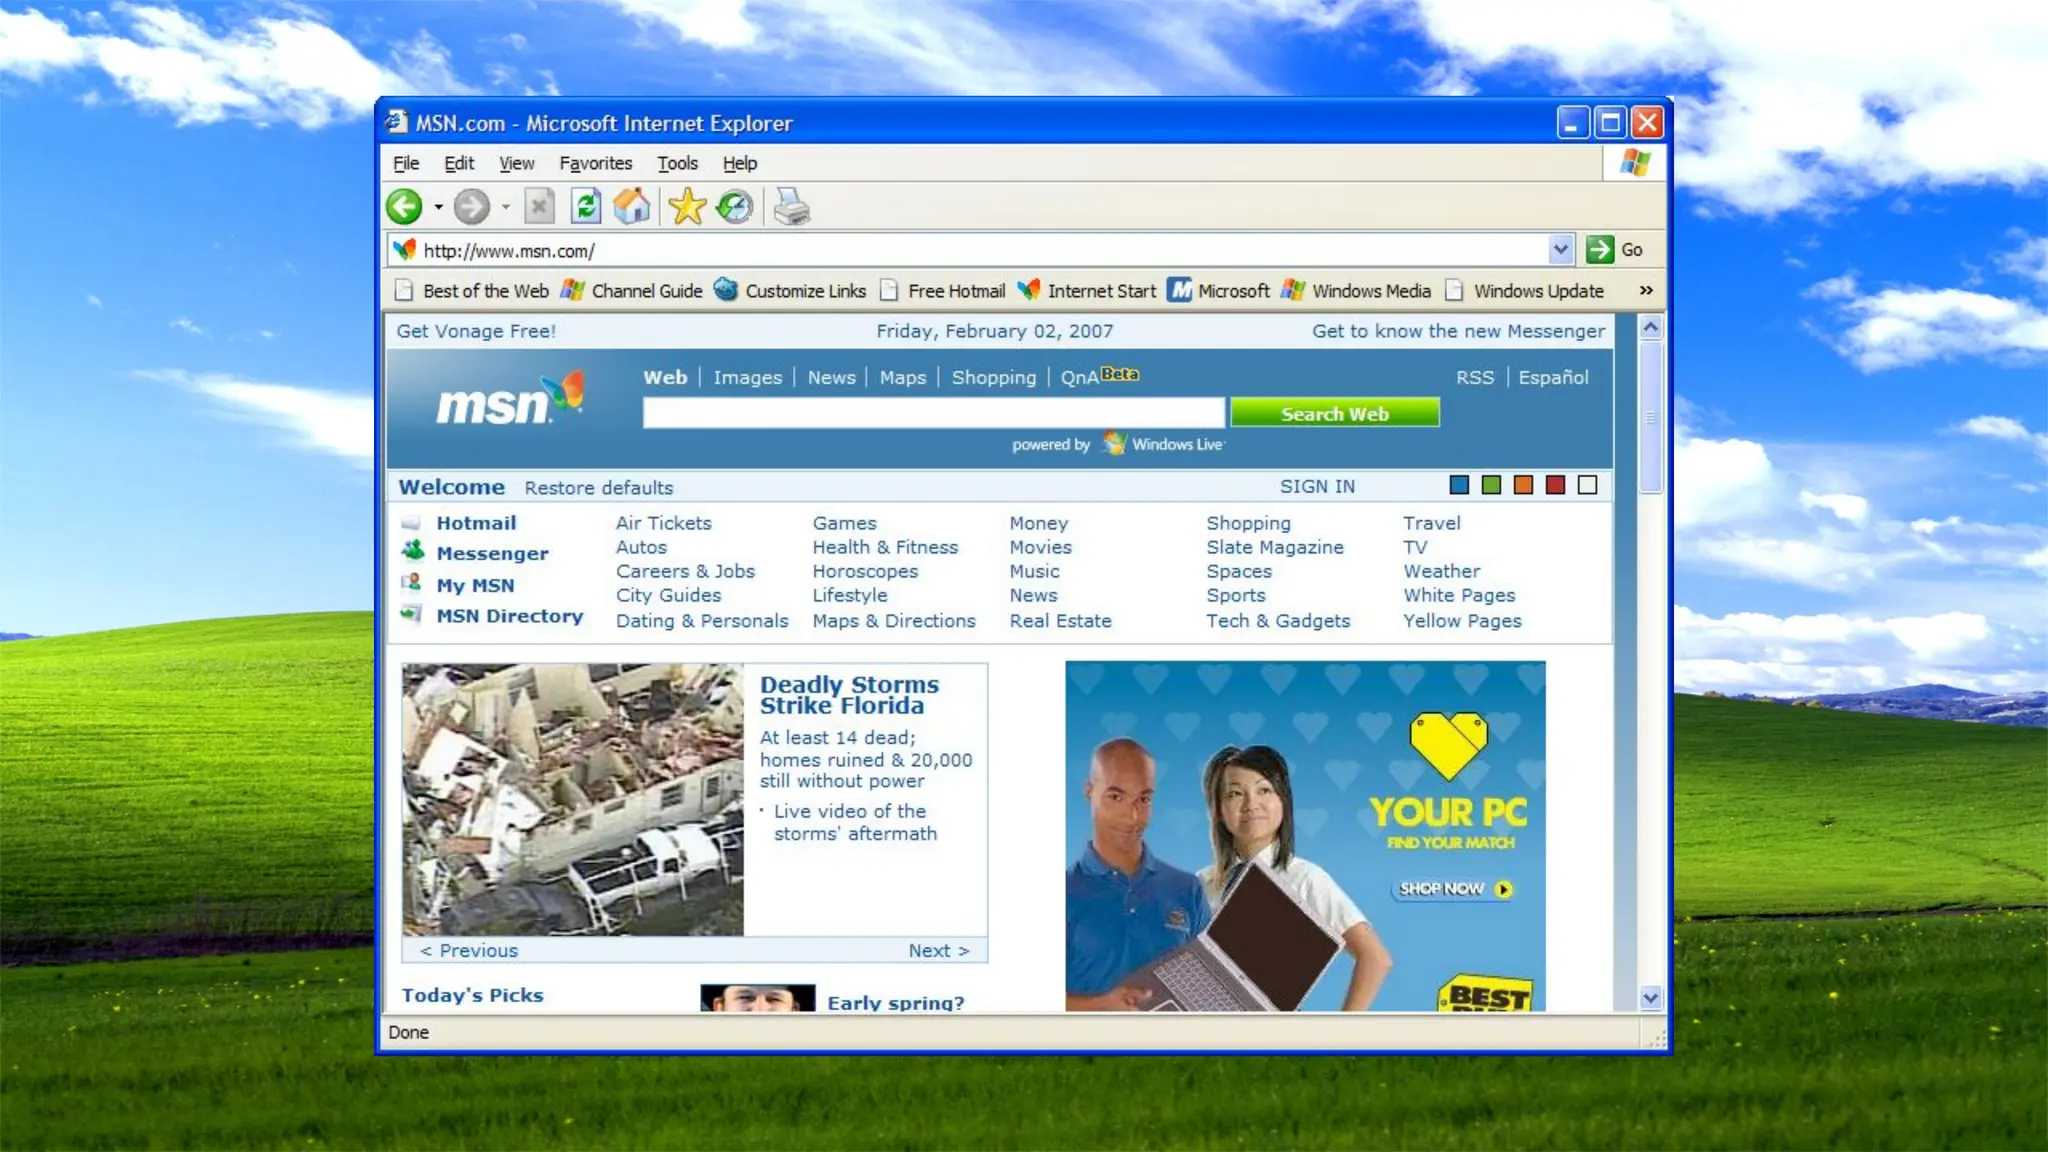This screenshot has width=2048, height=1152.
Task: Choose the red color theme swatch
Action: pyautogui.click(x=1555, y=485)
